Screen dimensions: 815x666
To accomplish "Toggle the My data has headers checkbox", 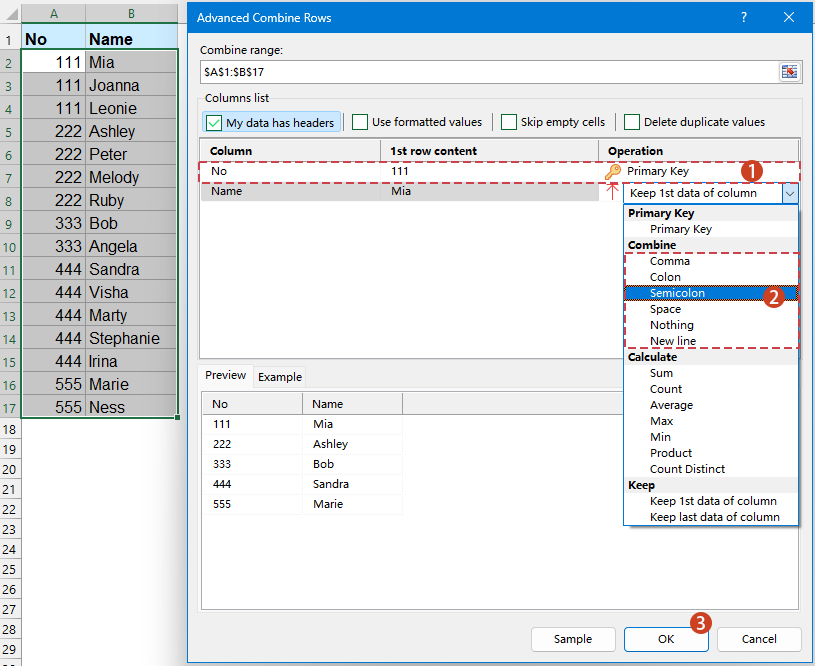I will point(214,122).
